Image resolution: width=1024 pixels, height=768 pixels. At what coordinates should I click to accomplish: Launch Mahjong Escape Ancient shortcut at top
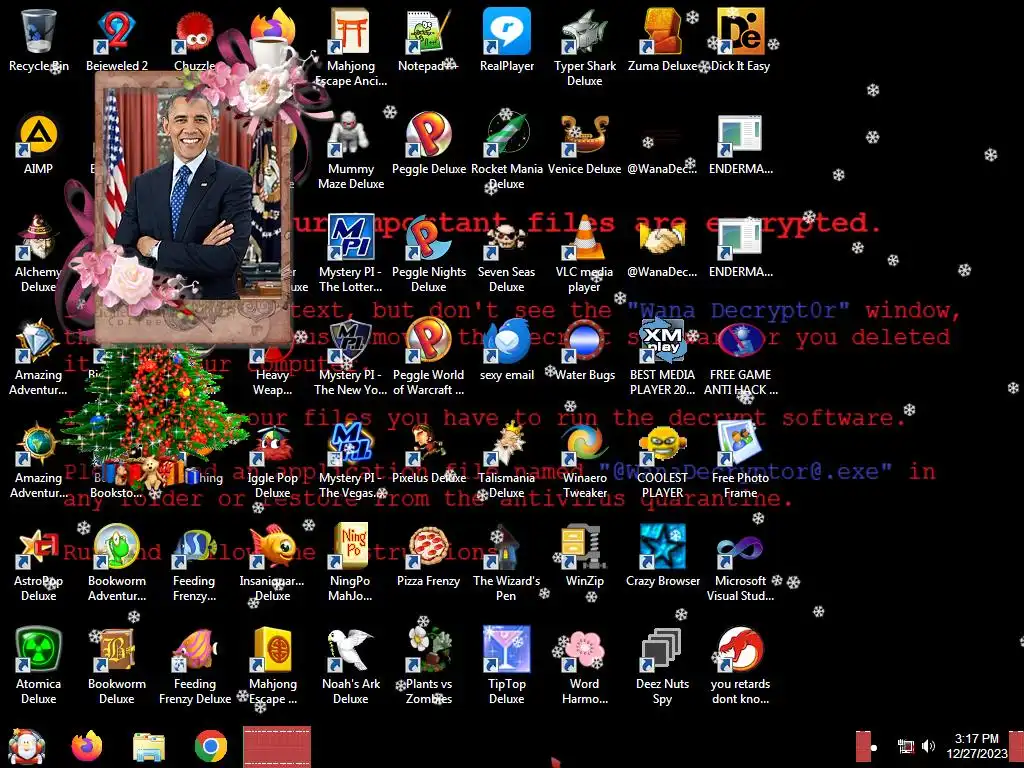[x=351, y=47]
